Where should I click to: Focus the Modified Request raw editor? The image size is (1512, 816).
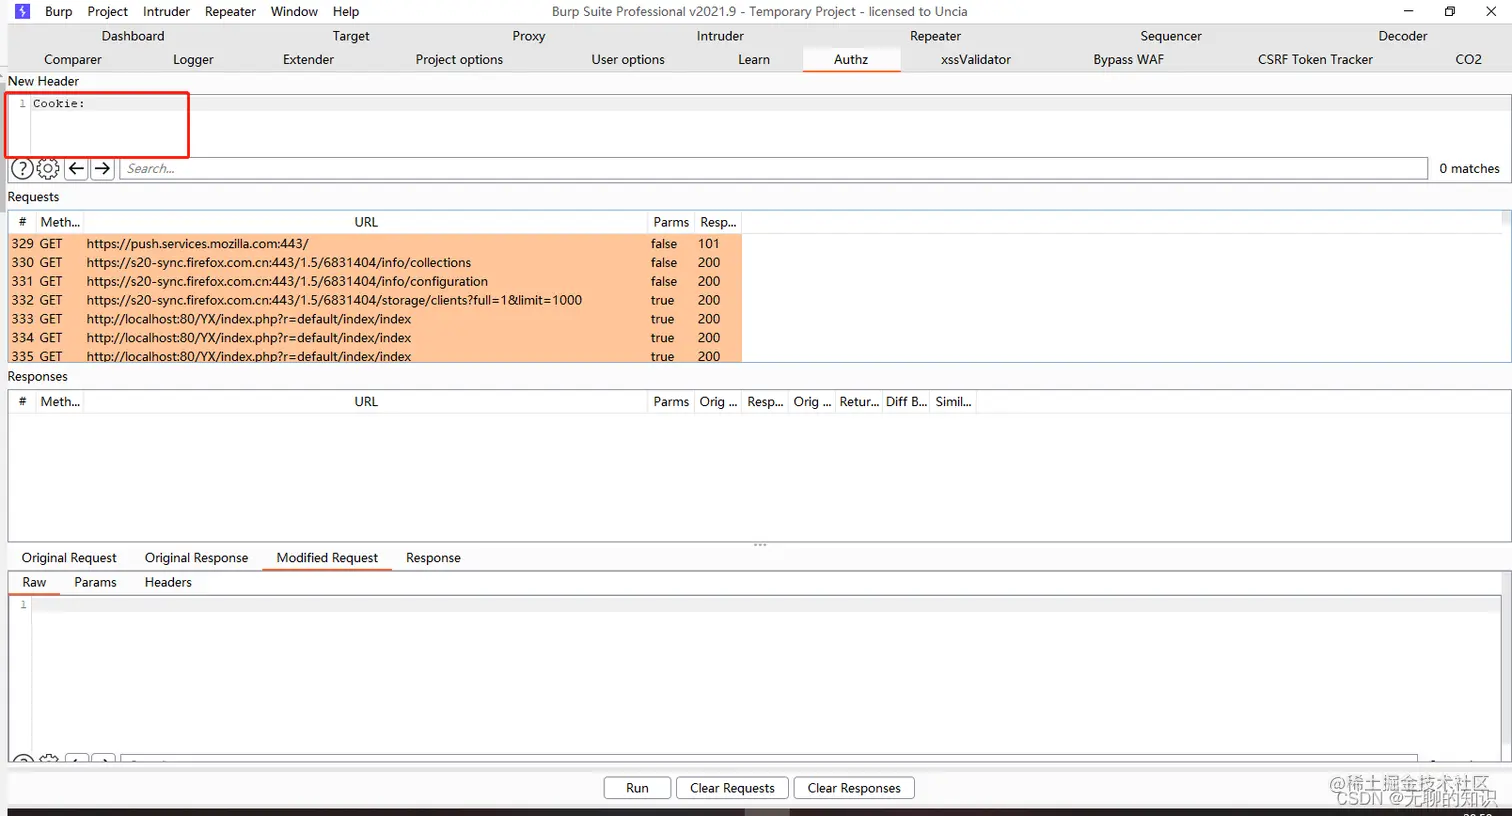(x=765, y=675)
